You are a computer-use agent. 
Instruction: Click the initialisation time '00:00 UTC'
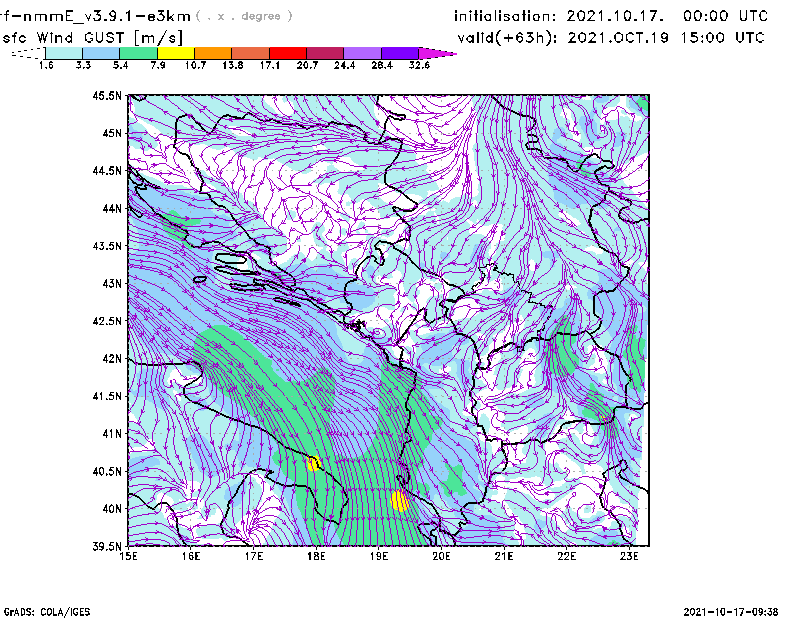pos(725,16)
